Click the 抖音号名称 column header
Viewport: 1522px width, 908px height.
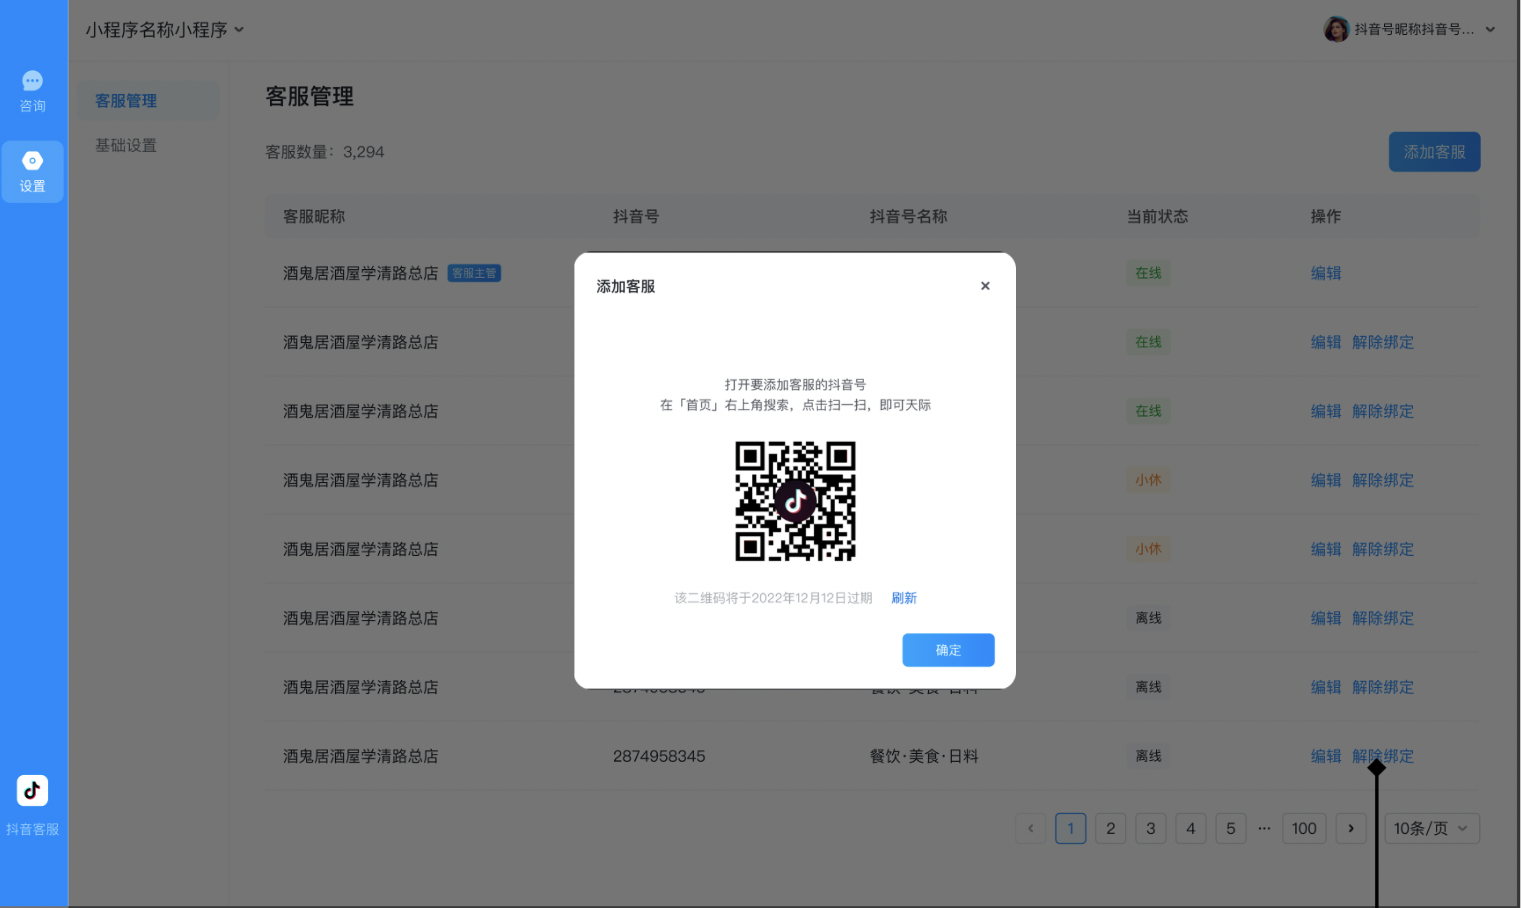[x=908, y=216]
